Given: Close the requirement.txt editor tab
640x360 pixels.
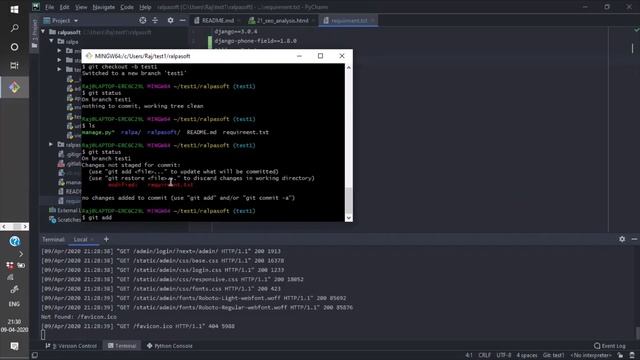Looking at the screenshot, I should (x=373, y=20).
